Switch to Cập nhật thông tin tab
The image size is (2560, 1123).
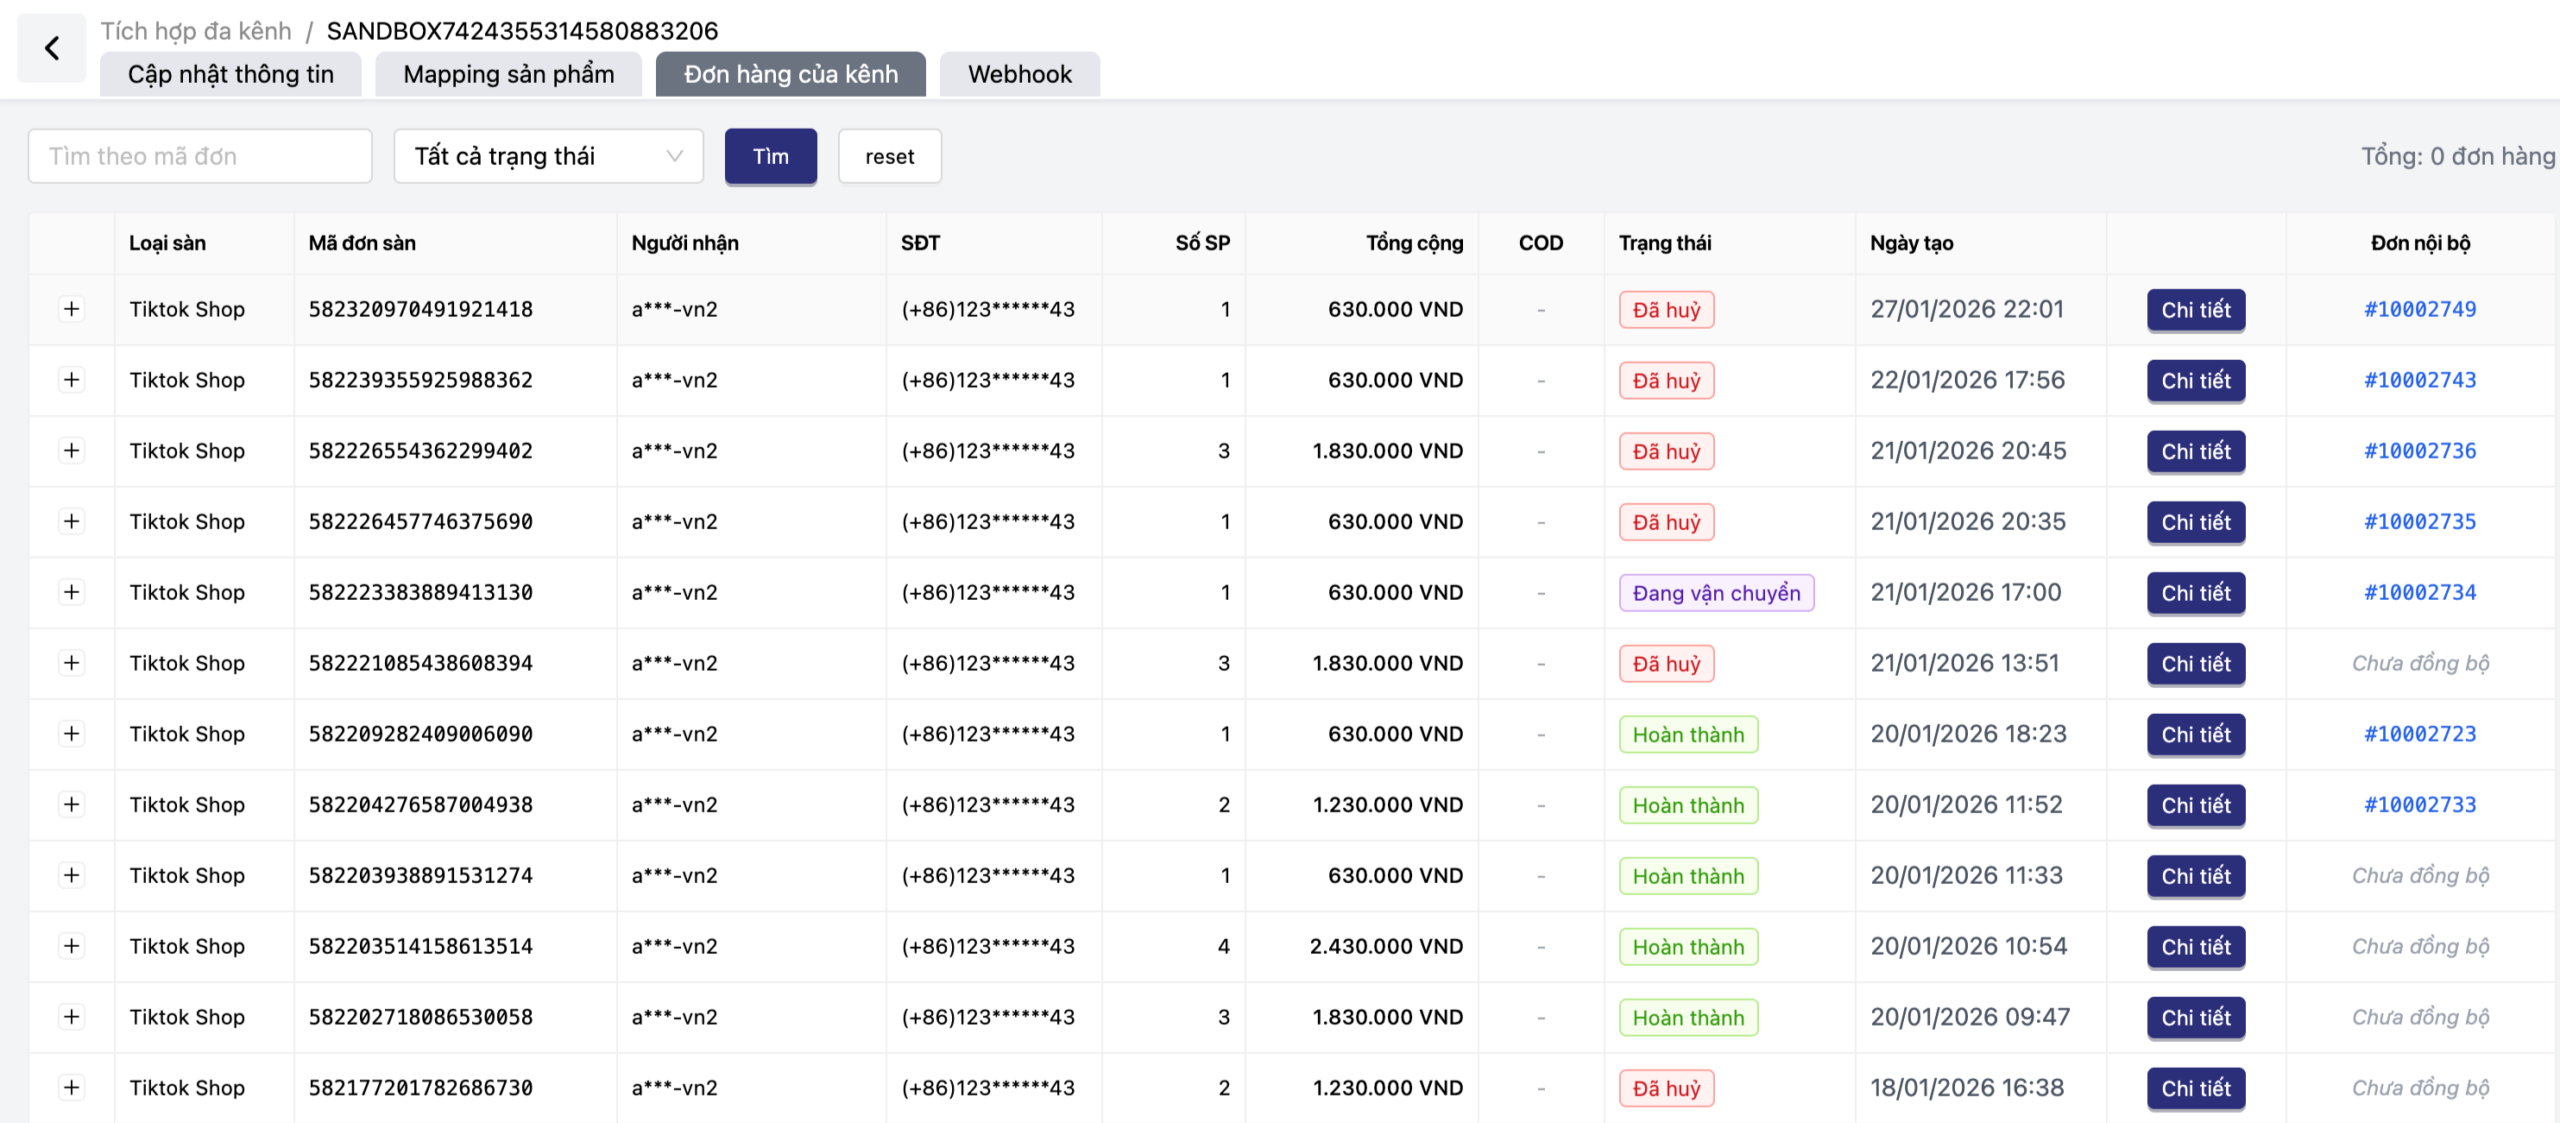[x=230, y=74]
